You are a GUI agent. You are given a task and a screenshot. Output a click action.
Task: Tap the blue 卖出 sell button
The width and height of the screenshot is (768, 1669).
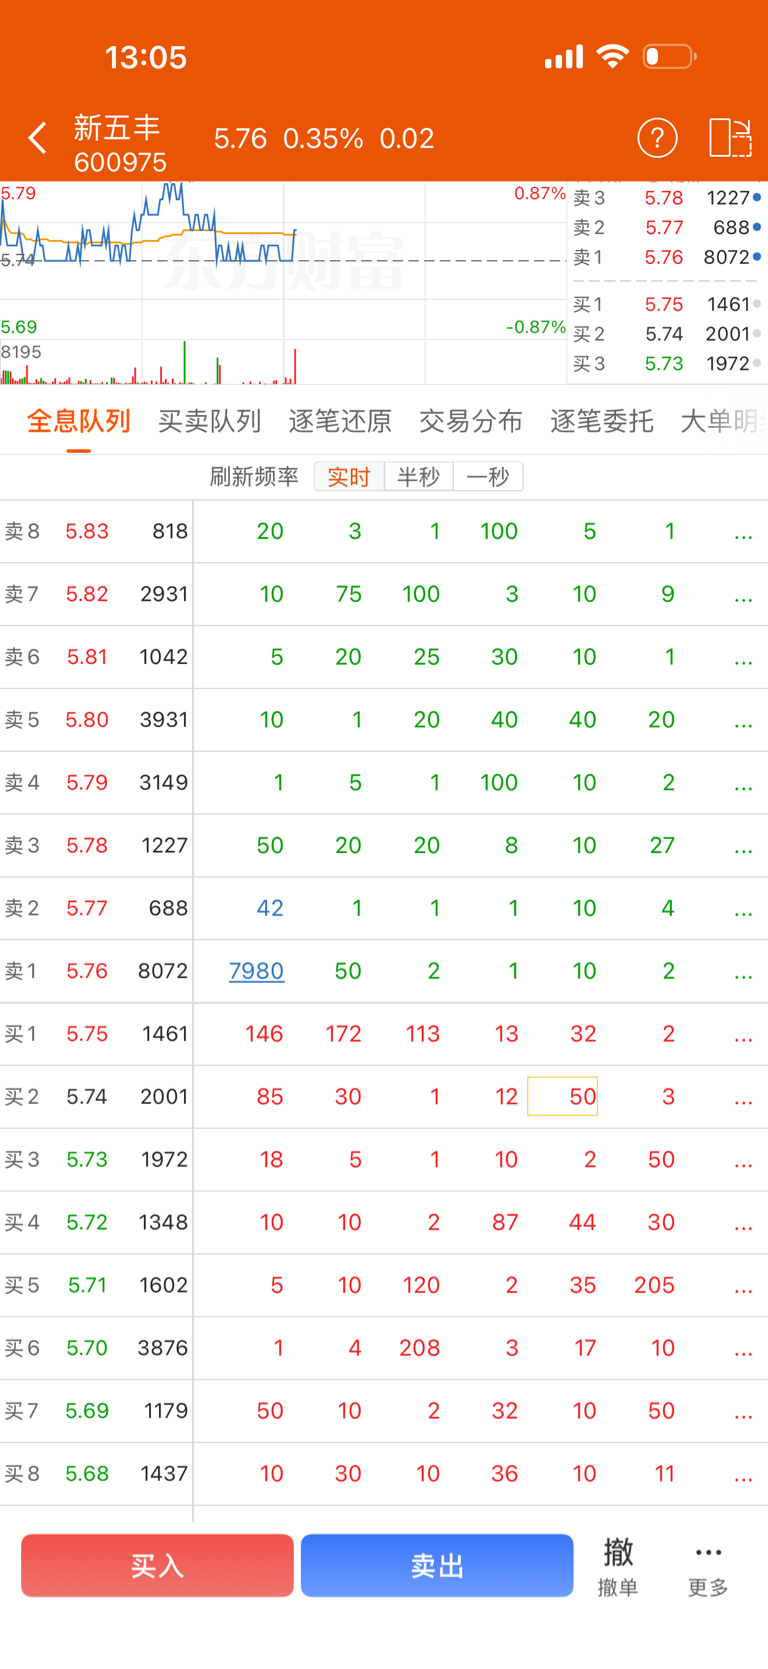pos(437,1566)
